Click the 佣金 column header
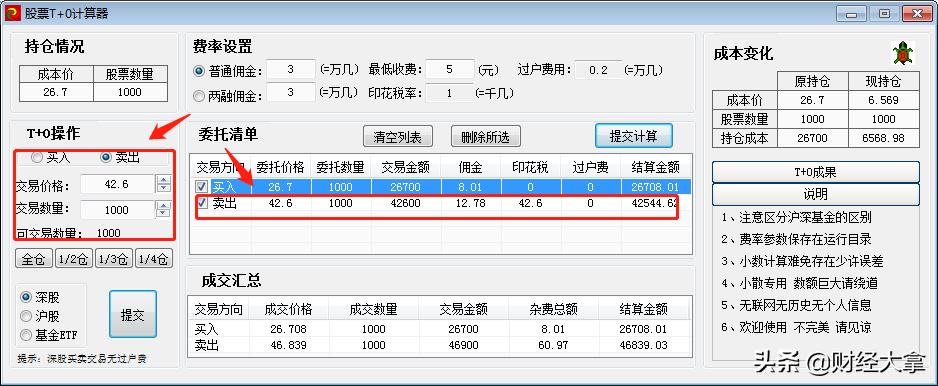The height and width of the screenshot is (386, 938). [x=470, y=167]
